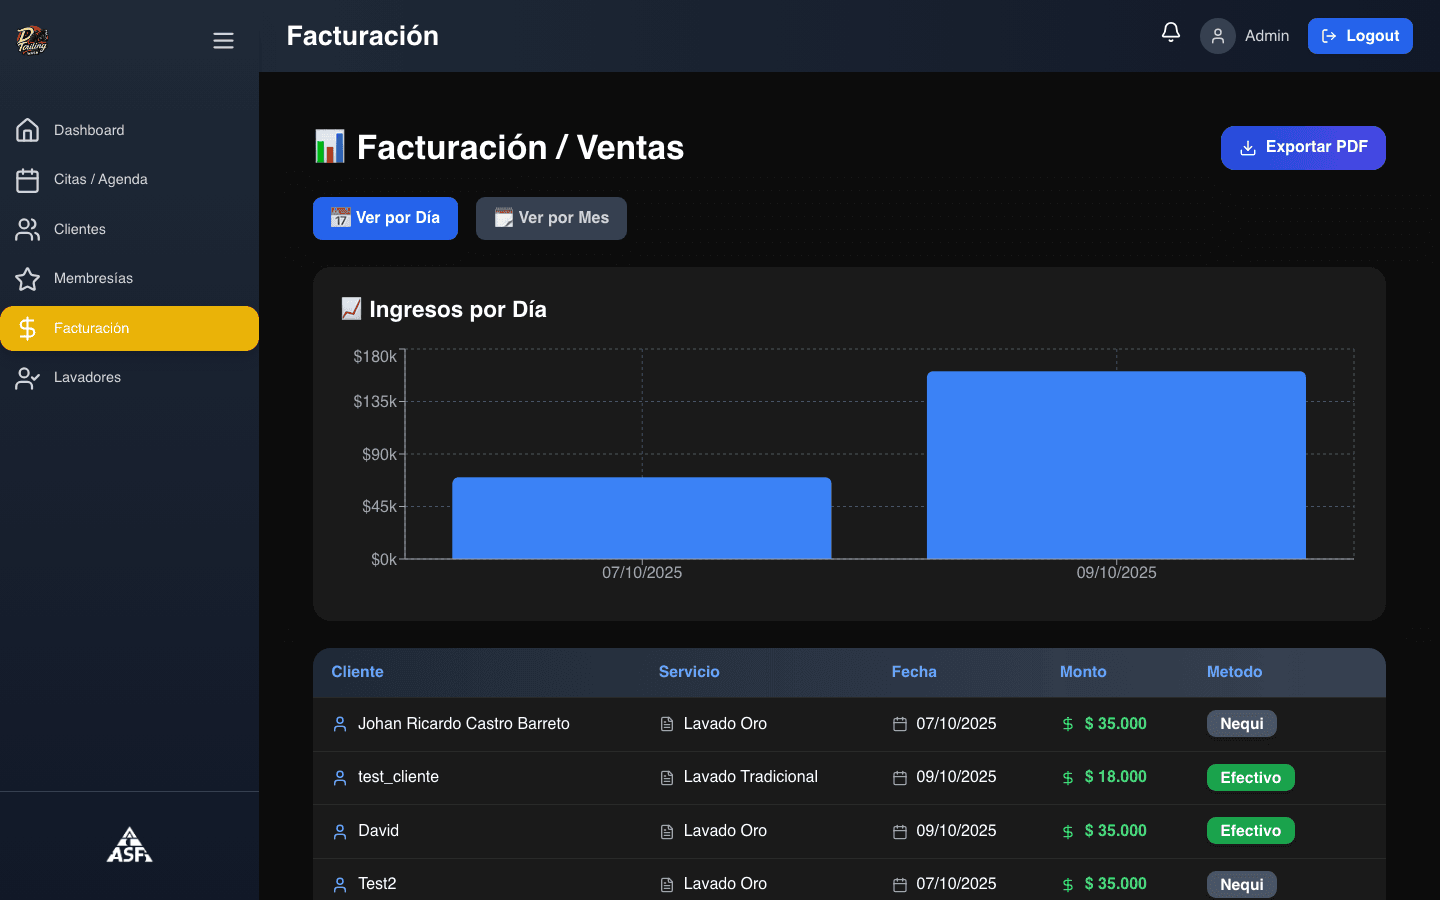Click the Membresías star icon
This screenshot has width=1440, height=900.
28,279
